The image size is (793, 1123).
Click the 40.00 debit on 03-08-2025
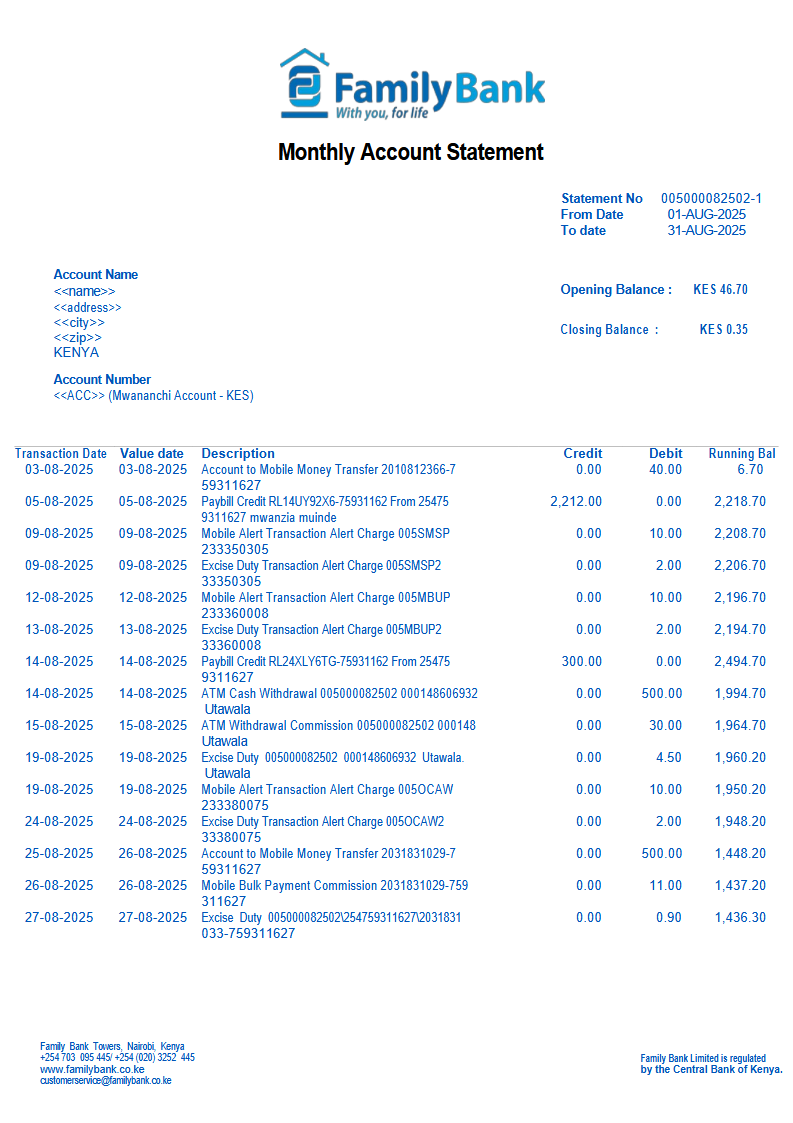click(665, 469)
